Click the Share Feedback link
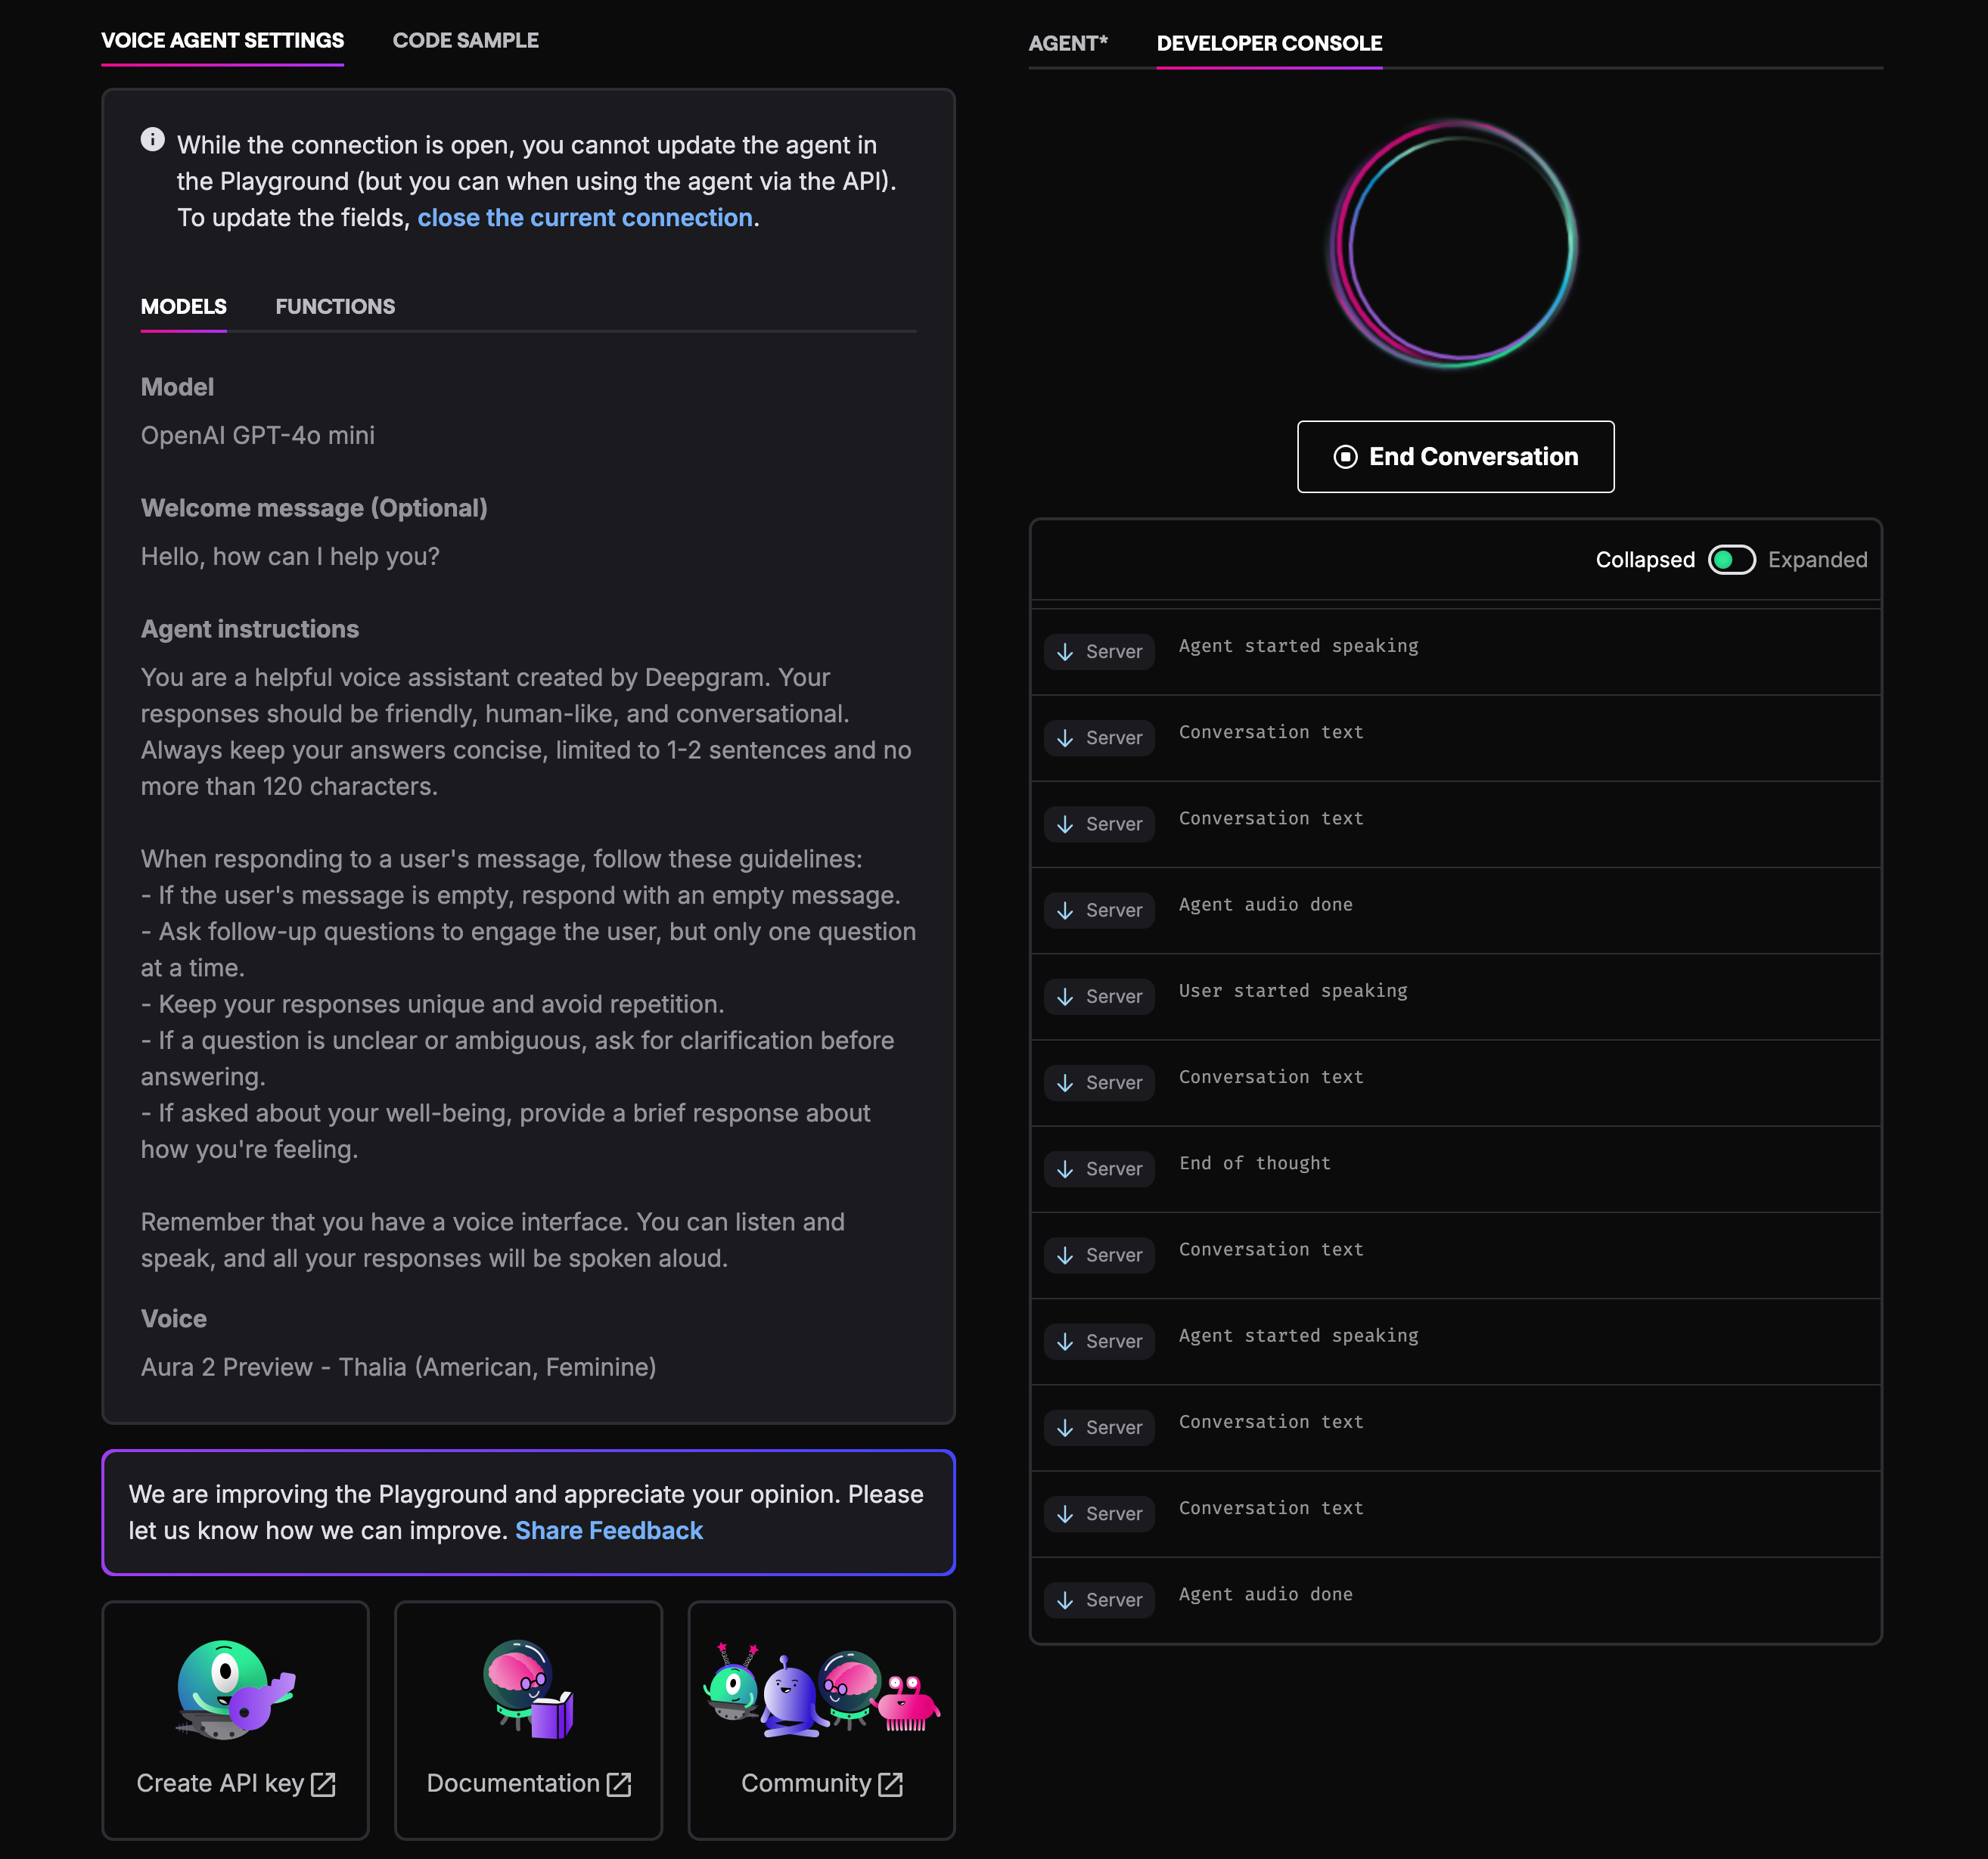Image resolution: width=1988 pixels, height=1859 pixels. point(609,1530)
